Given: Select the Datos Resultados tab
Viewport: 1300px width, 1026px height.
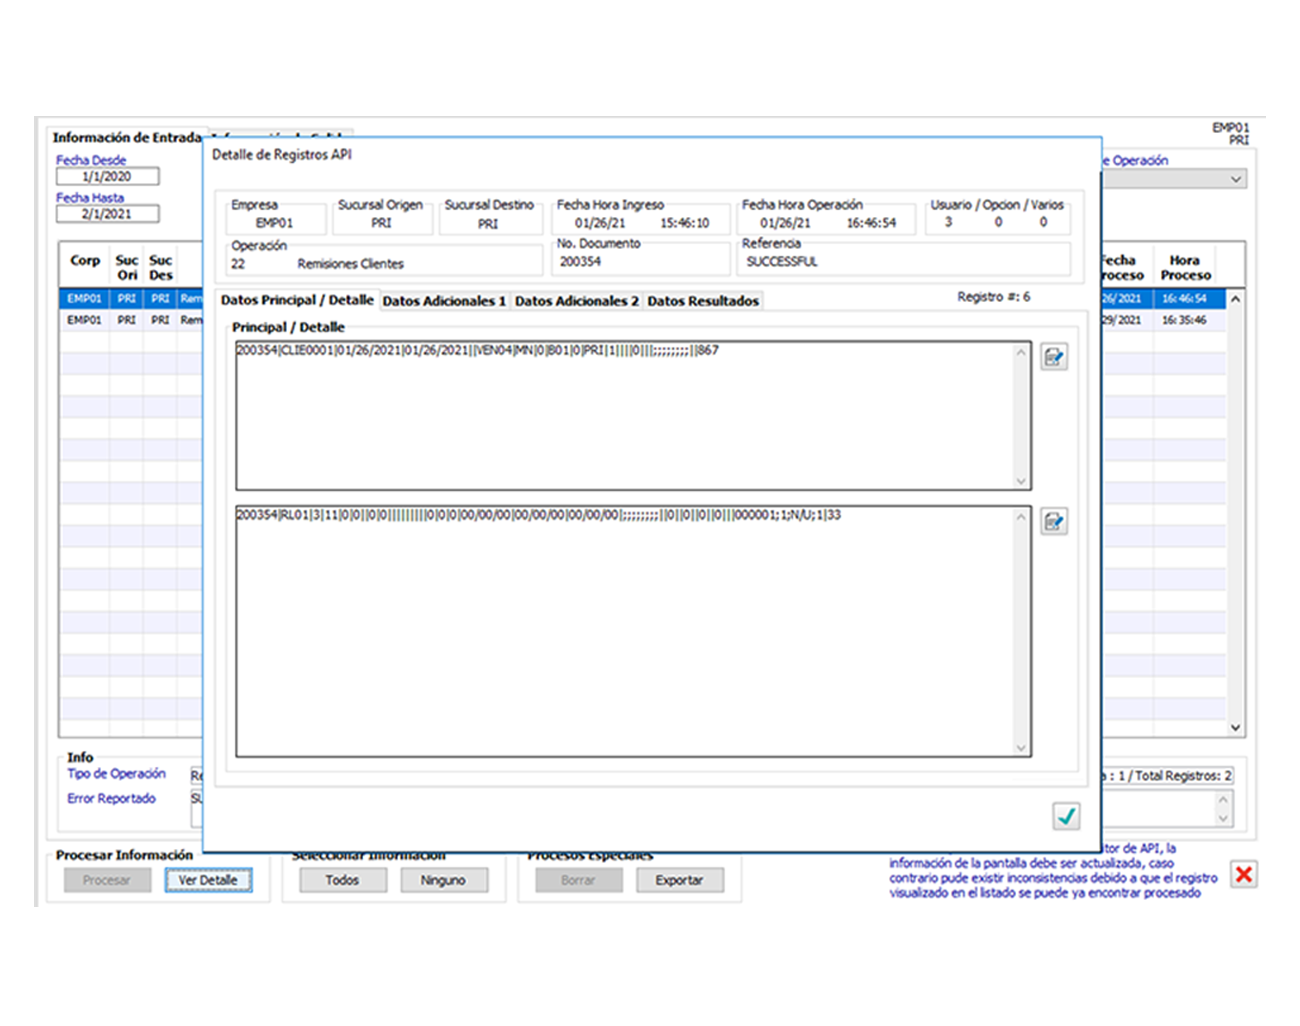Looking at the screenshot, I should click(x=703, y=301).
